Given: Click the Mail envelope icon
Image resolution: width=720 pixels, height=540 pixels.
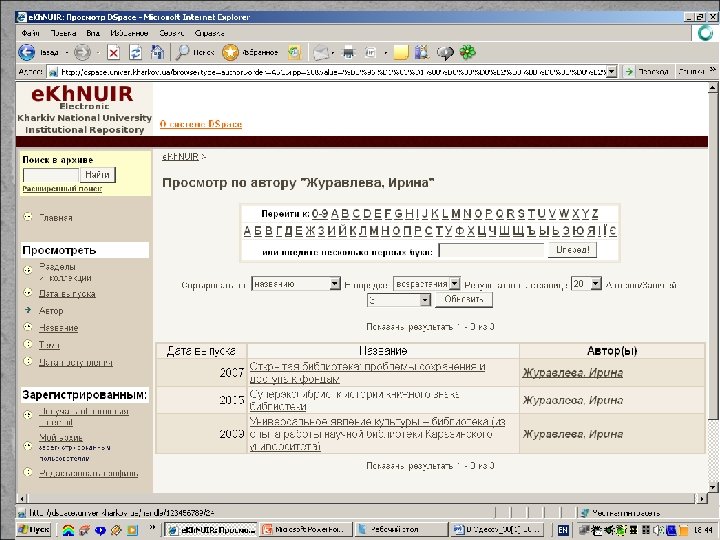Looking at the screenshot, I should coord(321,53).
